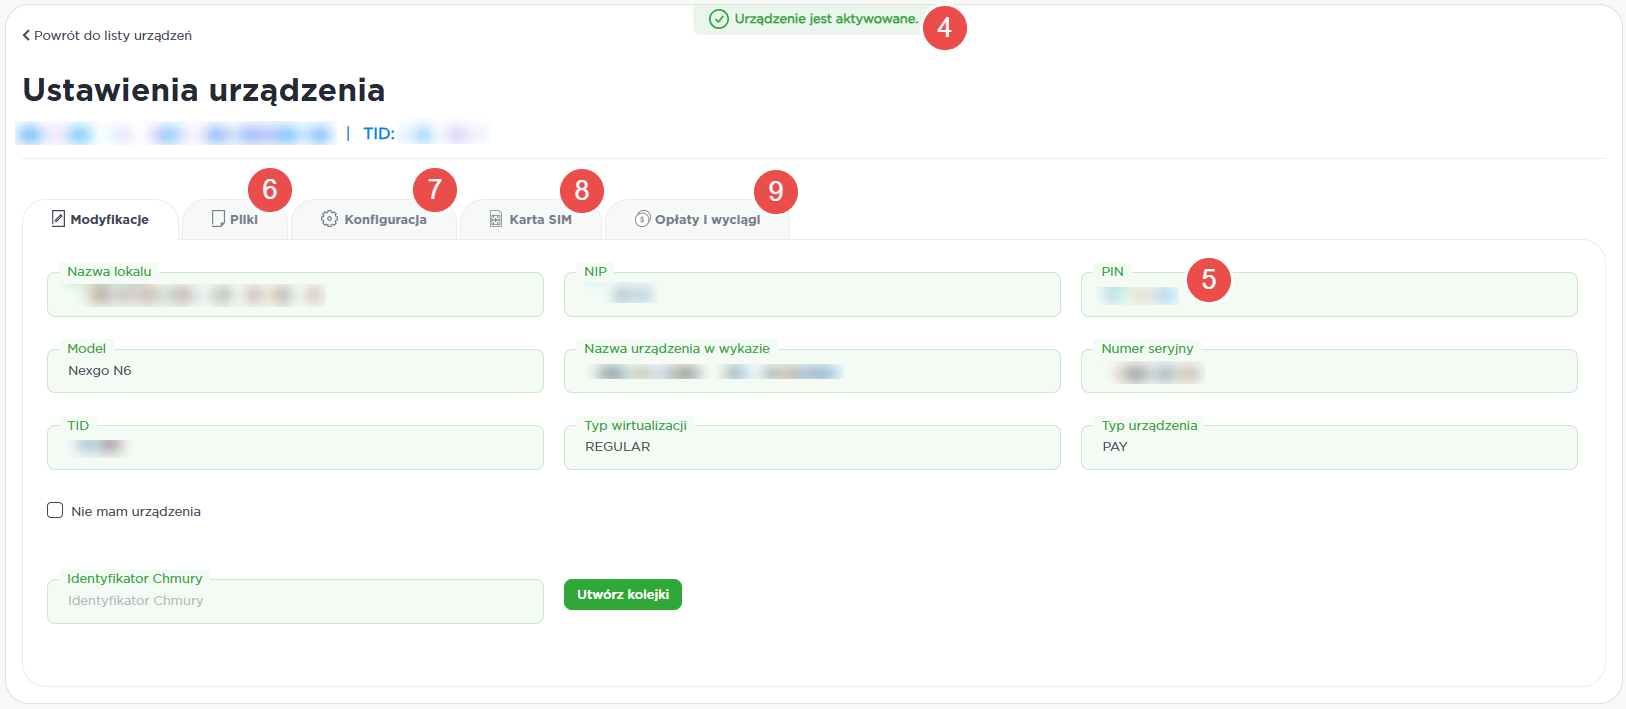Click the file icon on Pliki tab
The image size is (1626, 709).
[218, 218]
